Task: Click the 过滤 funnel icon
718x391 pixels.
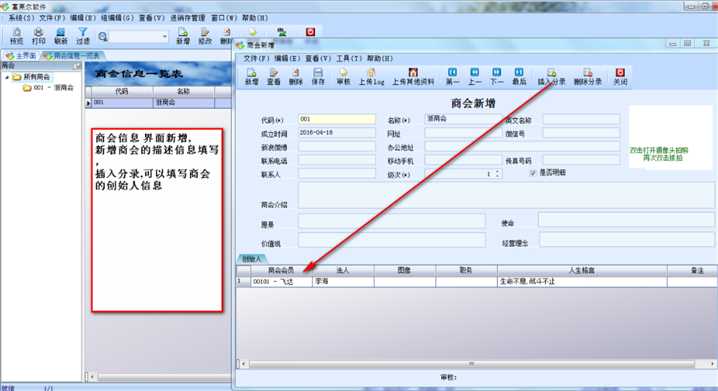Action: (83, 36)
